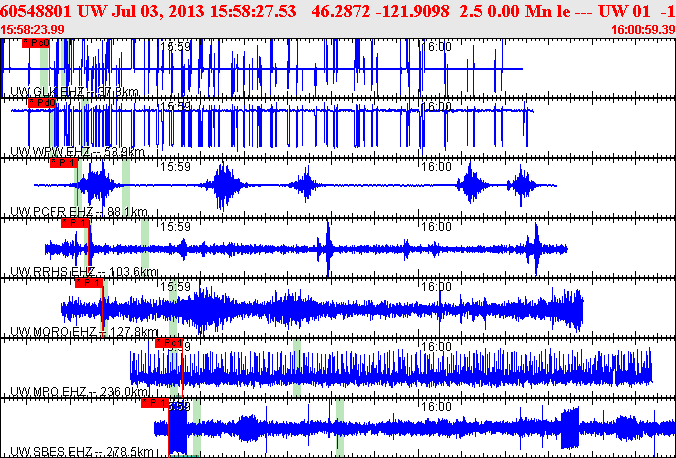Click the station label UW MORO EHZ -- 127.8km
This screenshot has height=458, width=676.
pos(84,332)
